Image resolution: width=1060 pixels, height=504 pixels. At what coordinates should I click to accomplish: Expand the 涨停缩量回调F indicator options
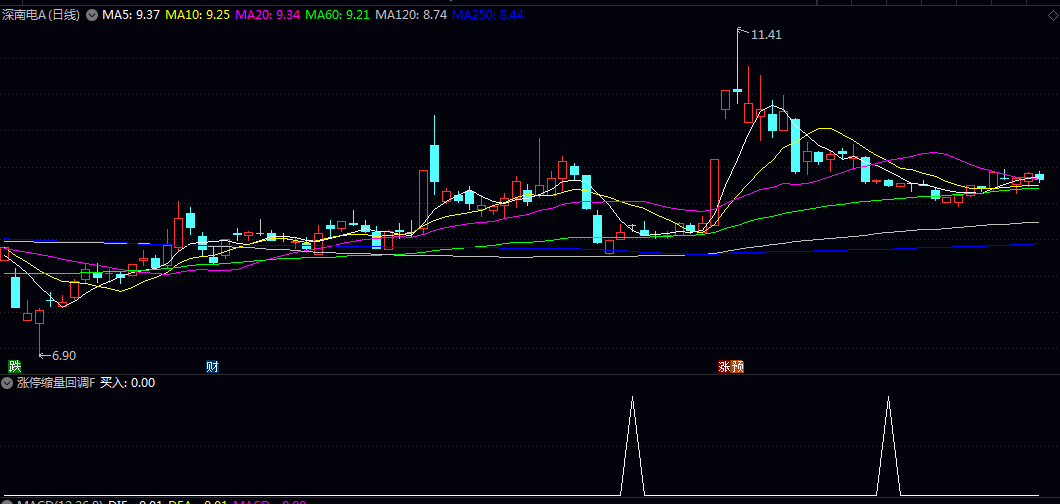[x=8, y=383]
